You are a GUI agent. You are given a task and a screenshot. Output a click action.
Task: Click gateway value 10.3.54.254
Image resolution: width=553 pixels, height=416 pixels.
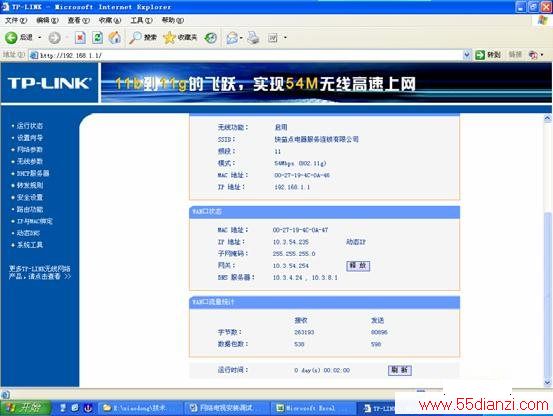tap(291, 265)
